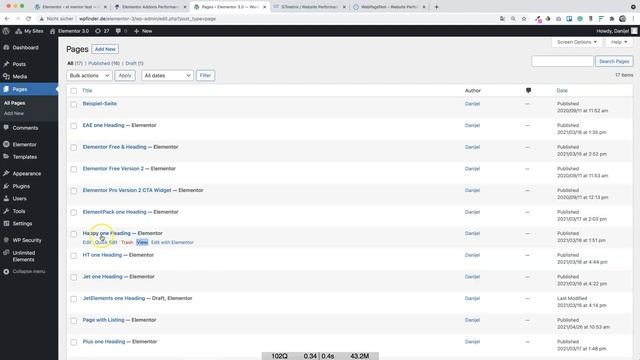Toggle the select-all checkbox in table header
Viewport: 640px width, 360px height.
73,91
